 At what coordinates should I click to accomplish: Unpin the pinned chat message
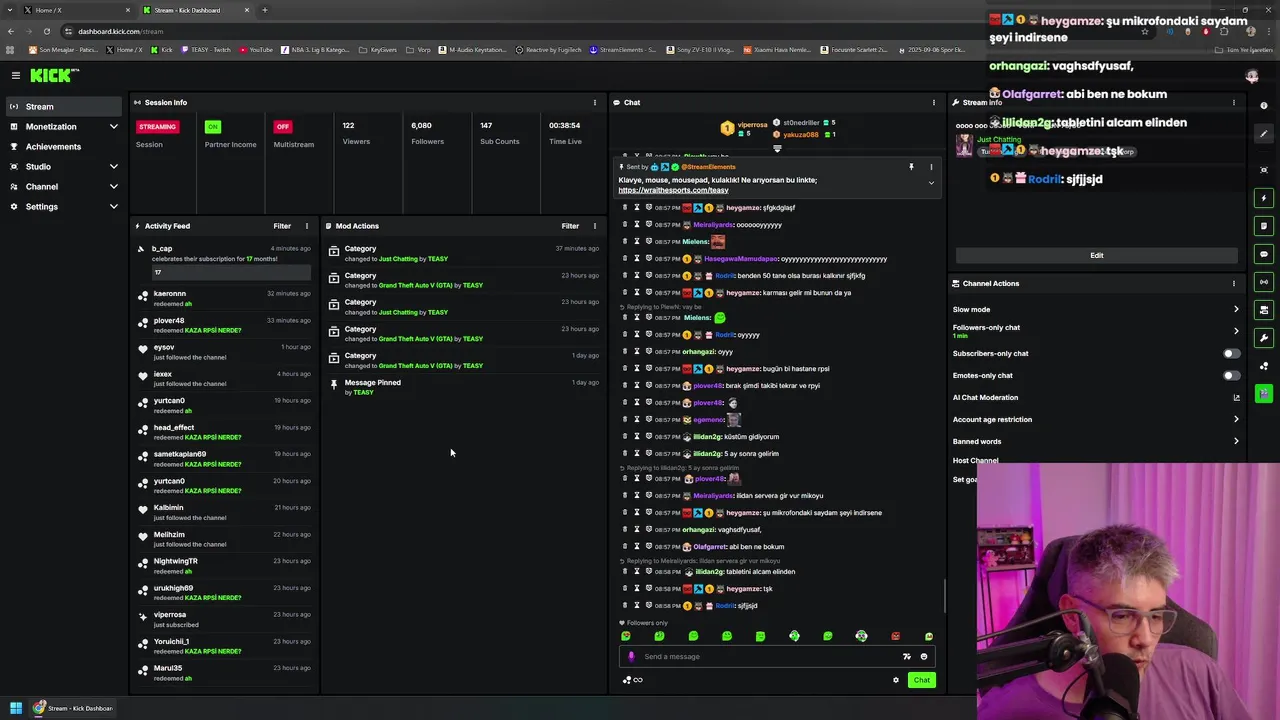pyautogui.click(x=911, y=167)
